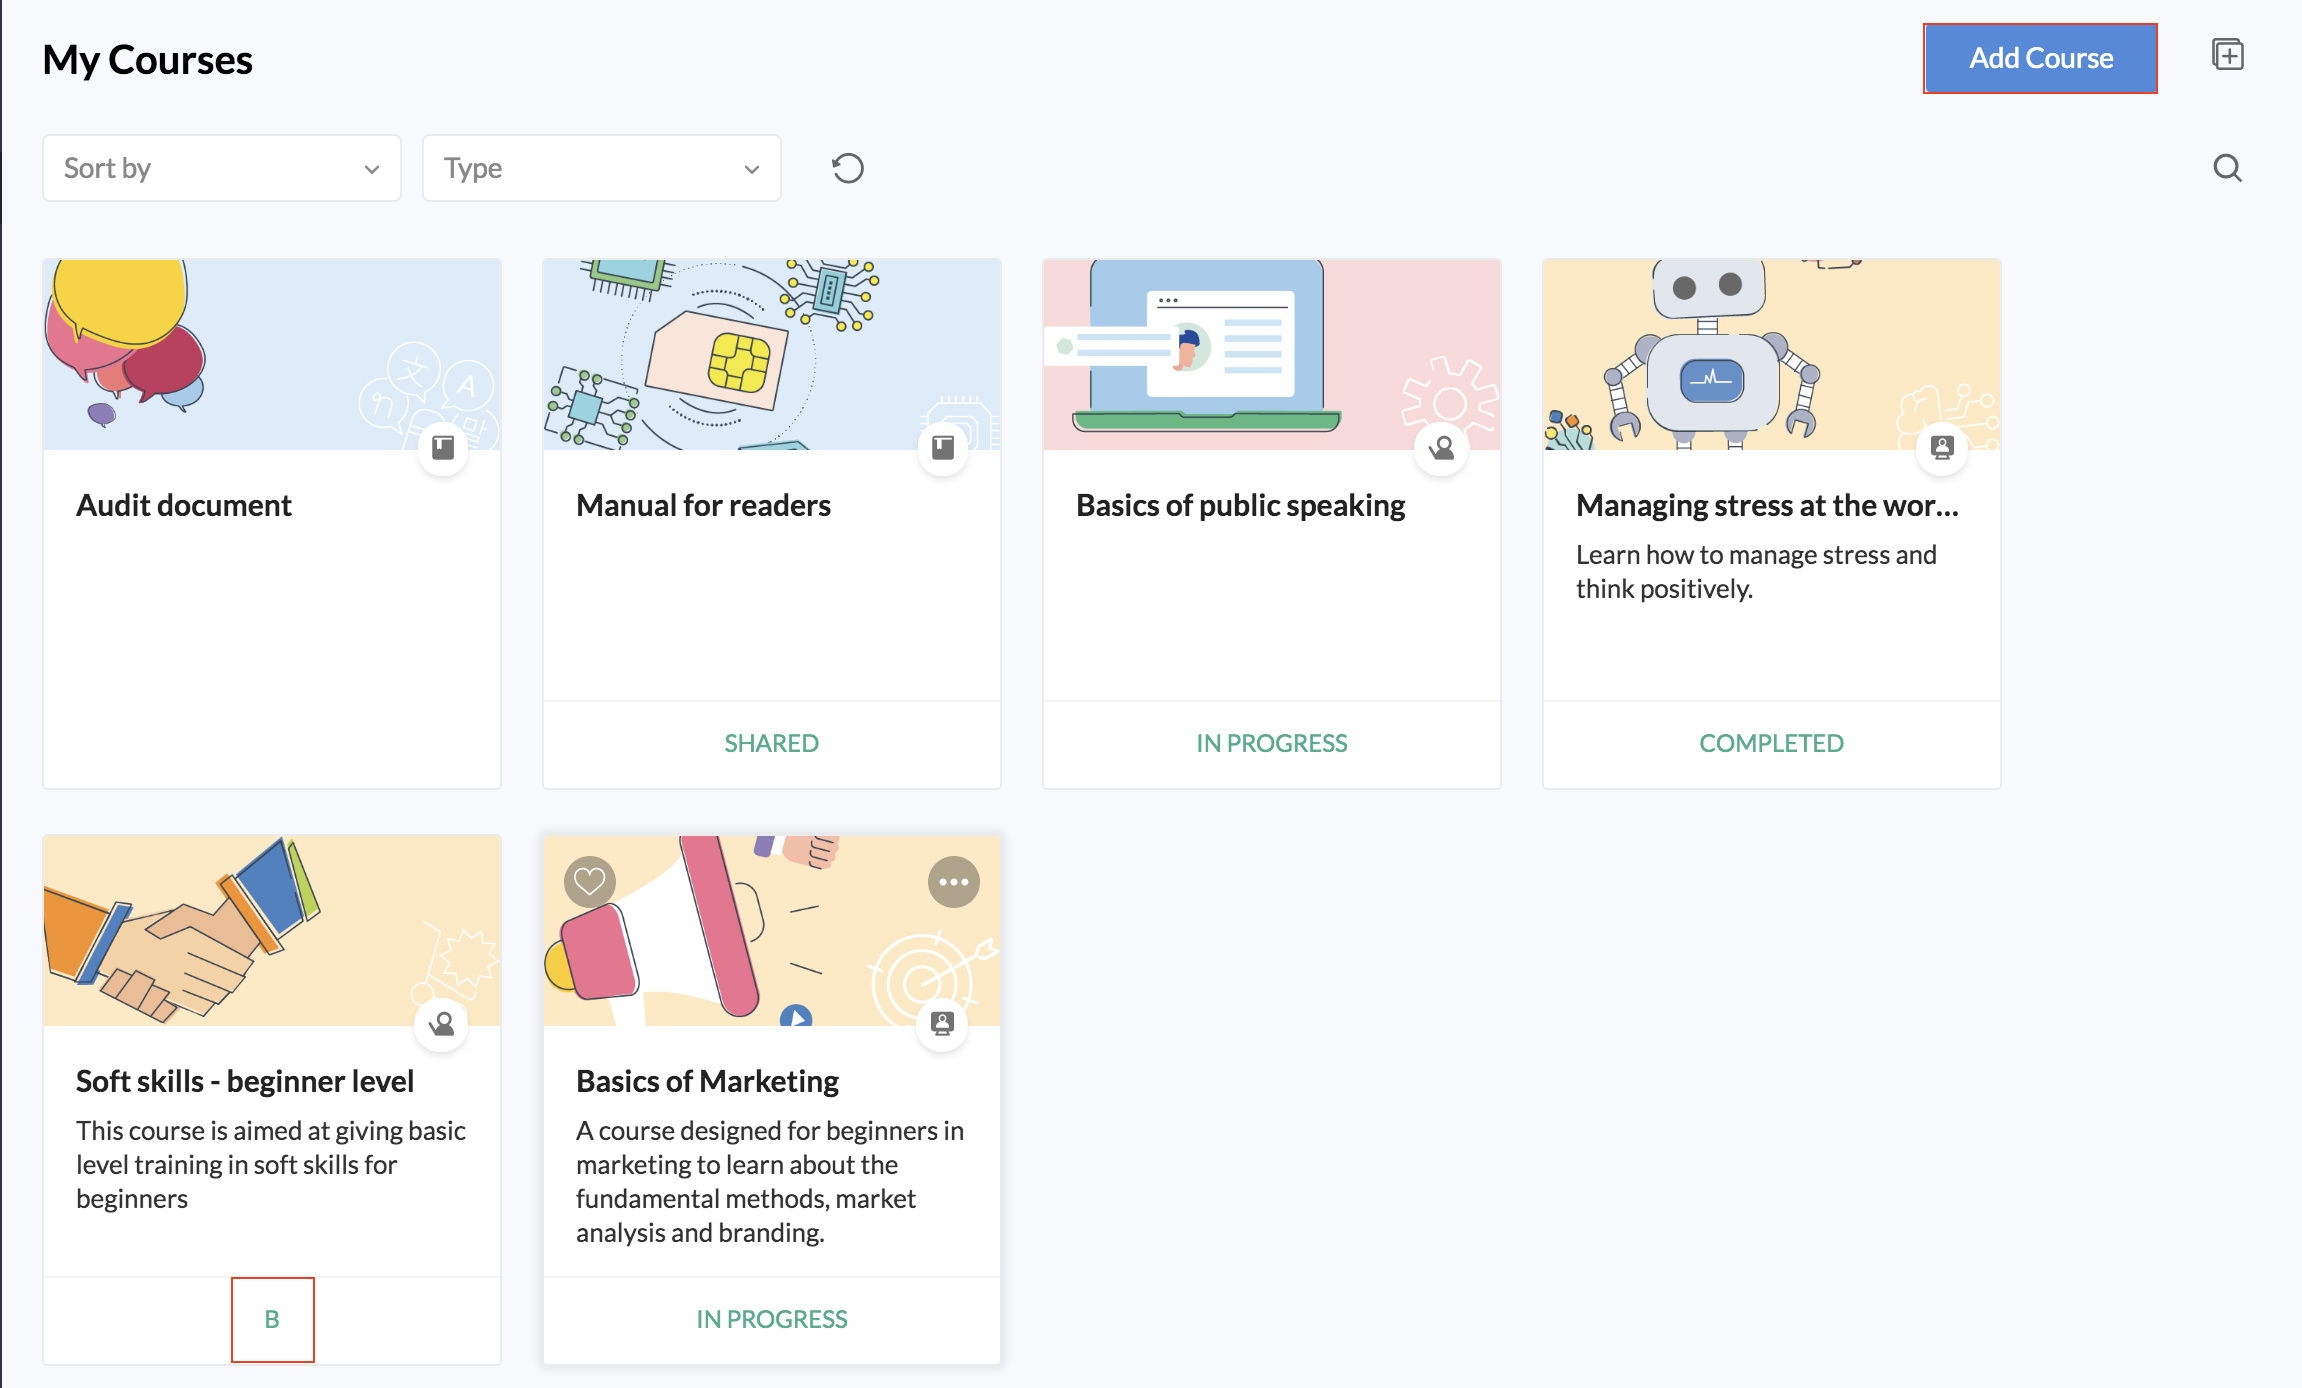This screenshot has width=2302, height=1388.
Task: Click the Add Course button
Action: click(x=2040, y=58)
